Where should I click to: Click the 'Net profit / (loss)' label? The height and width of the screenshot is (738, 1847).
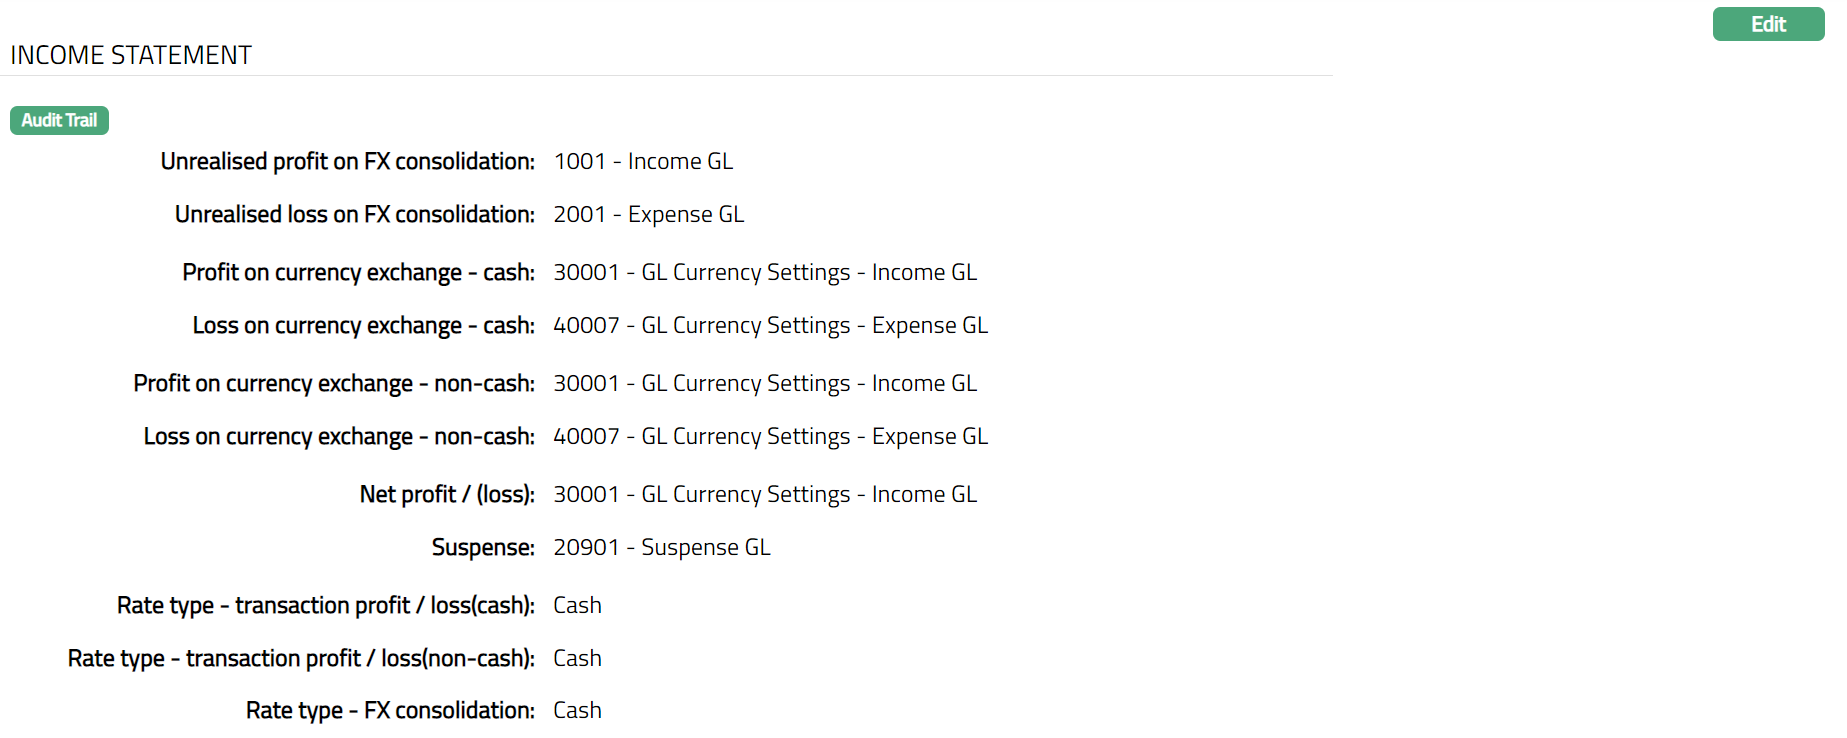click(446, 495)
